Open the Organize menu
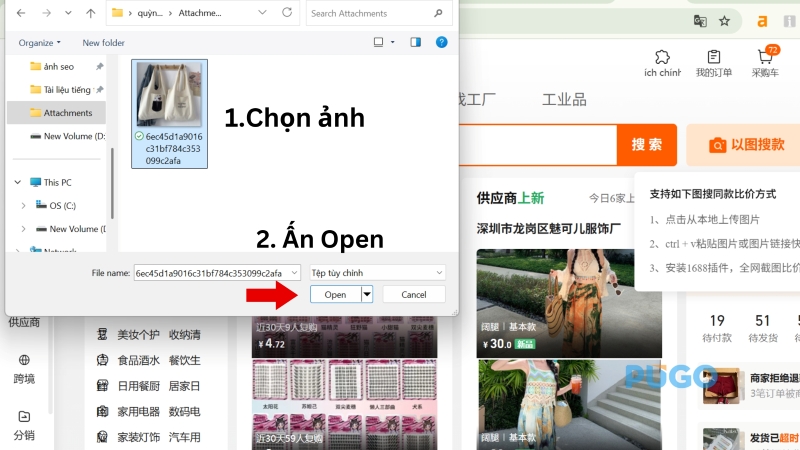Viewport: 800px width, 450px height. click(x=39, y=43)
